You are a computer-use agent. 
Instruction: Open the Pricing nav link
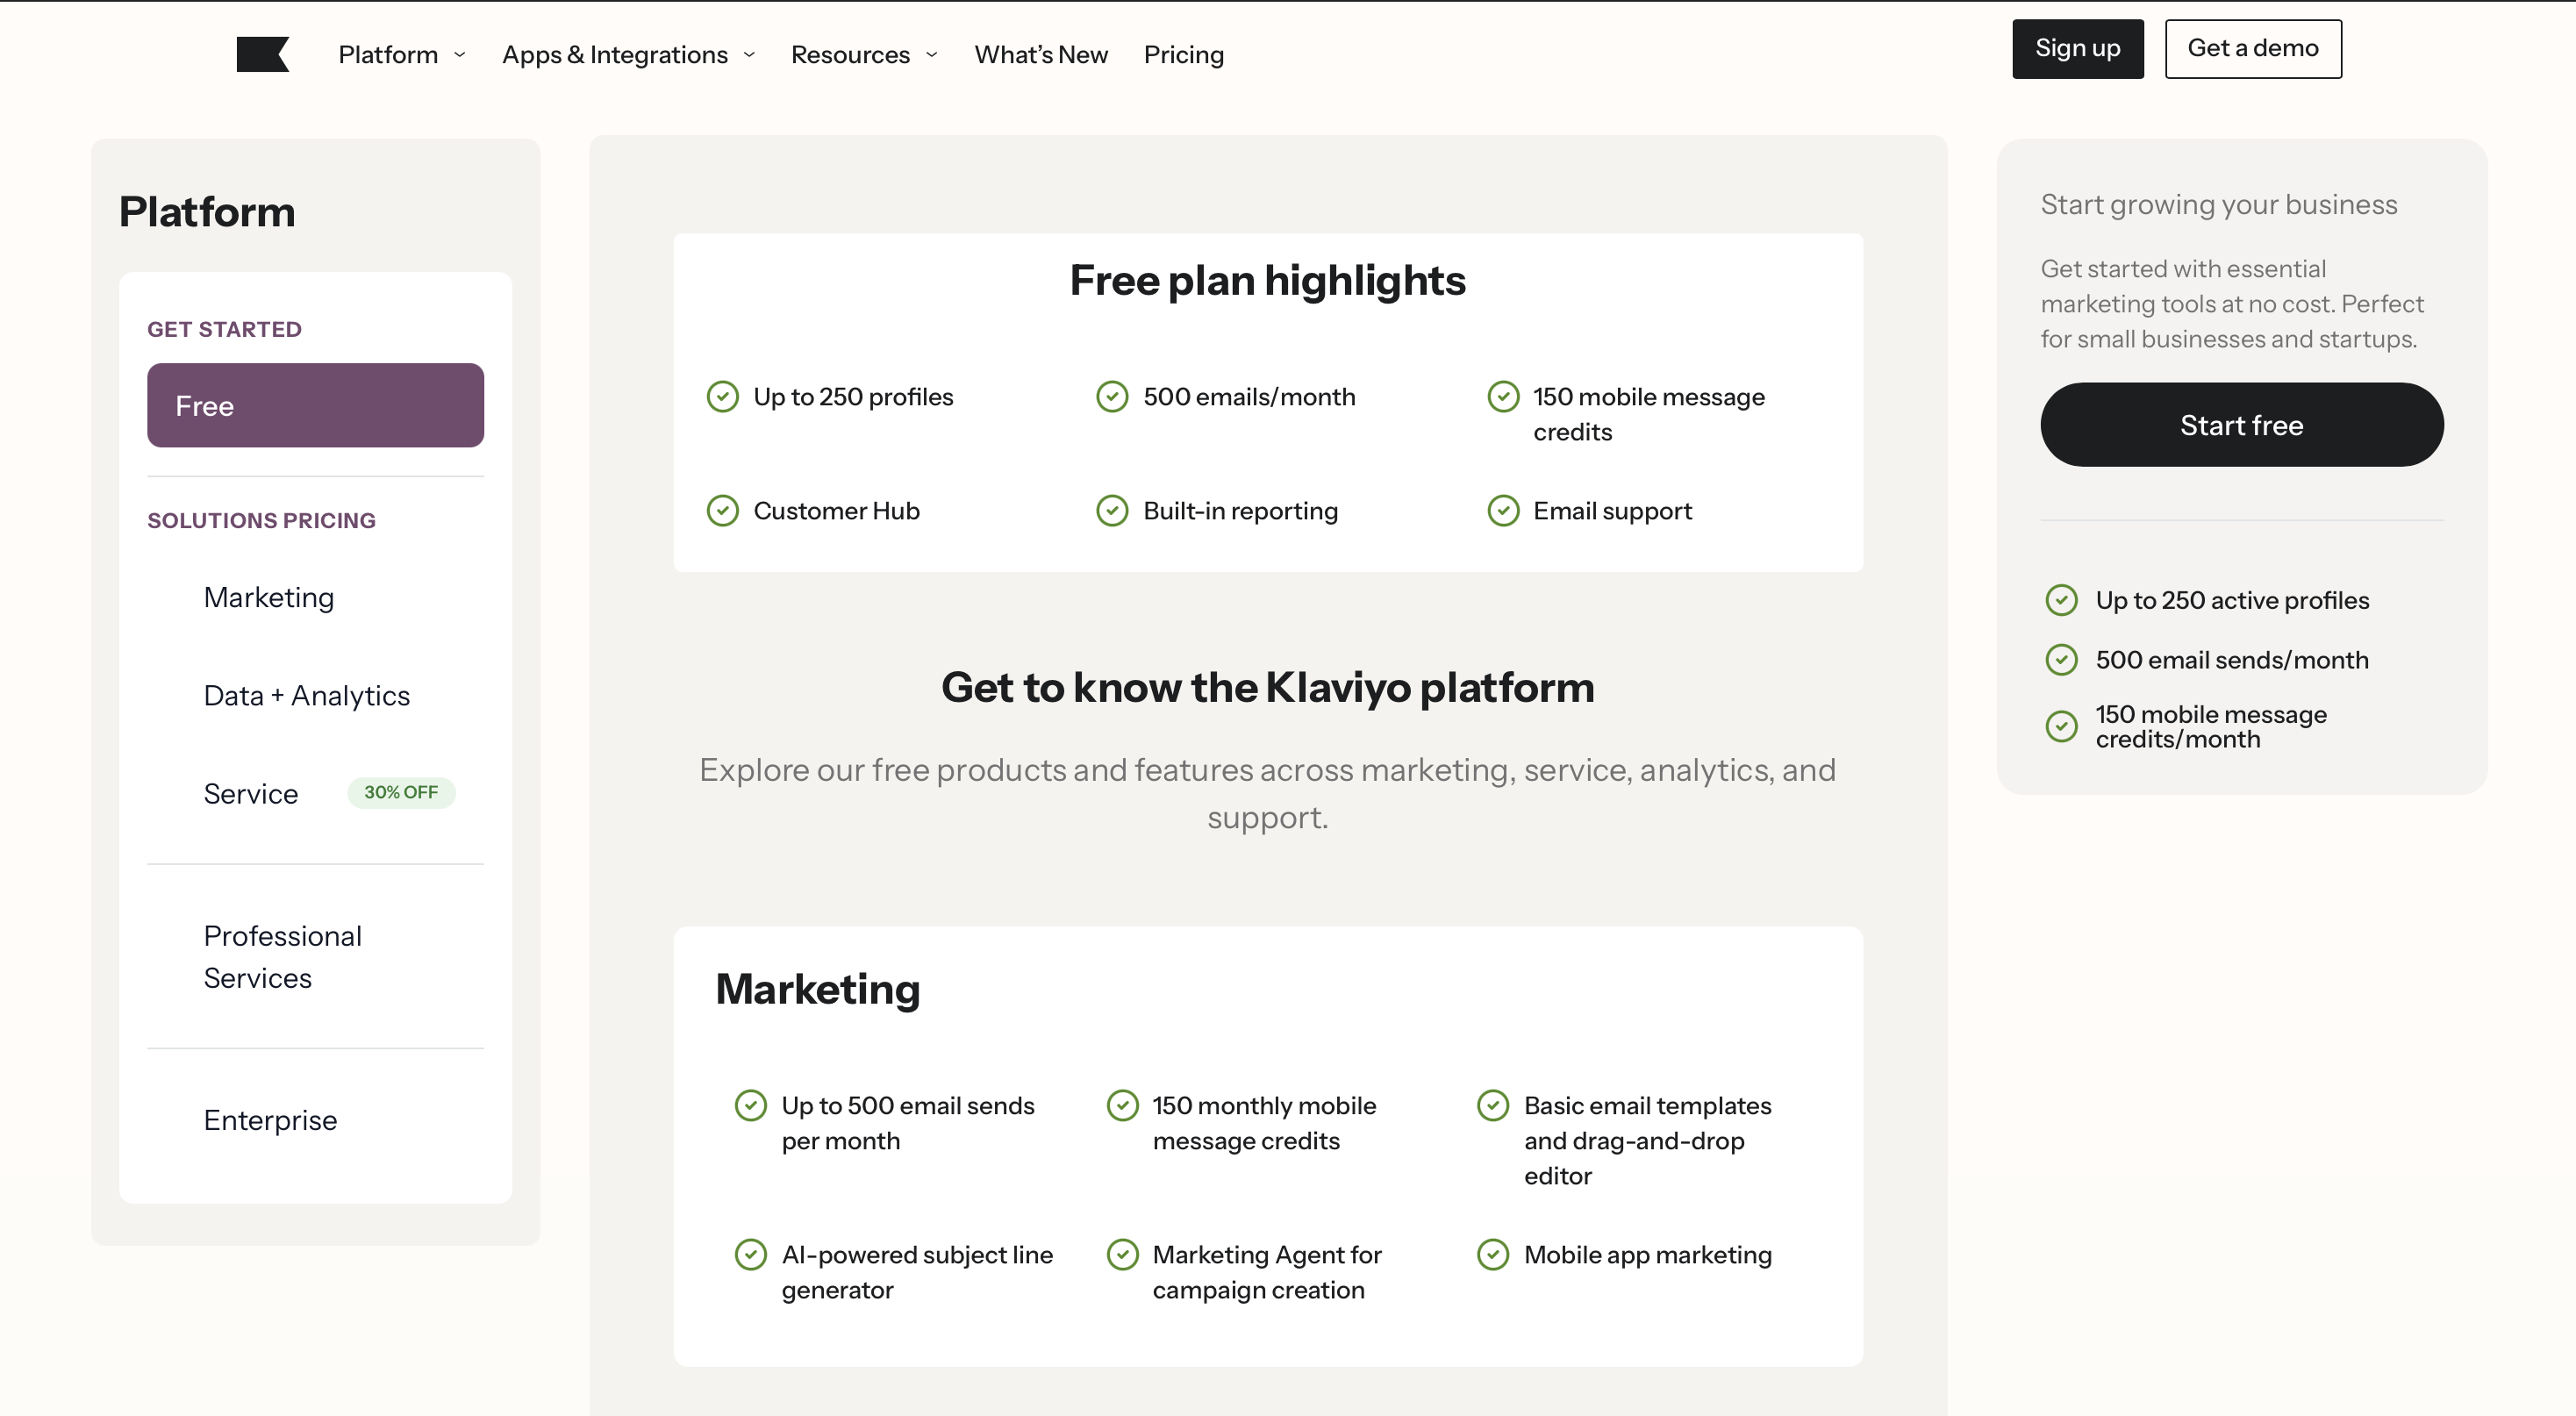tap(1184, 54)
